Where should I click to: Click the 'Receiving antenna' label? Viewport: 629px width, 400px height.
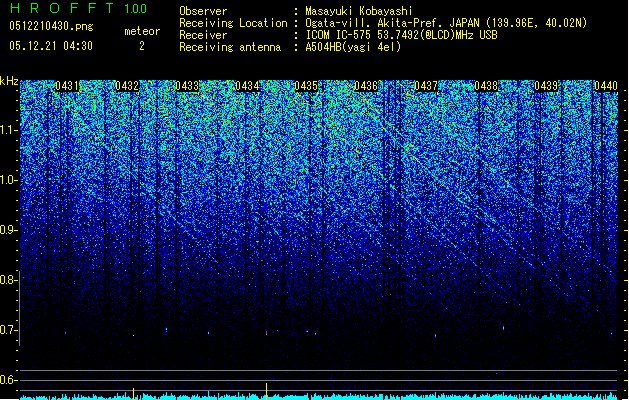tap(230, 47)
